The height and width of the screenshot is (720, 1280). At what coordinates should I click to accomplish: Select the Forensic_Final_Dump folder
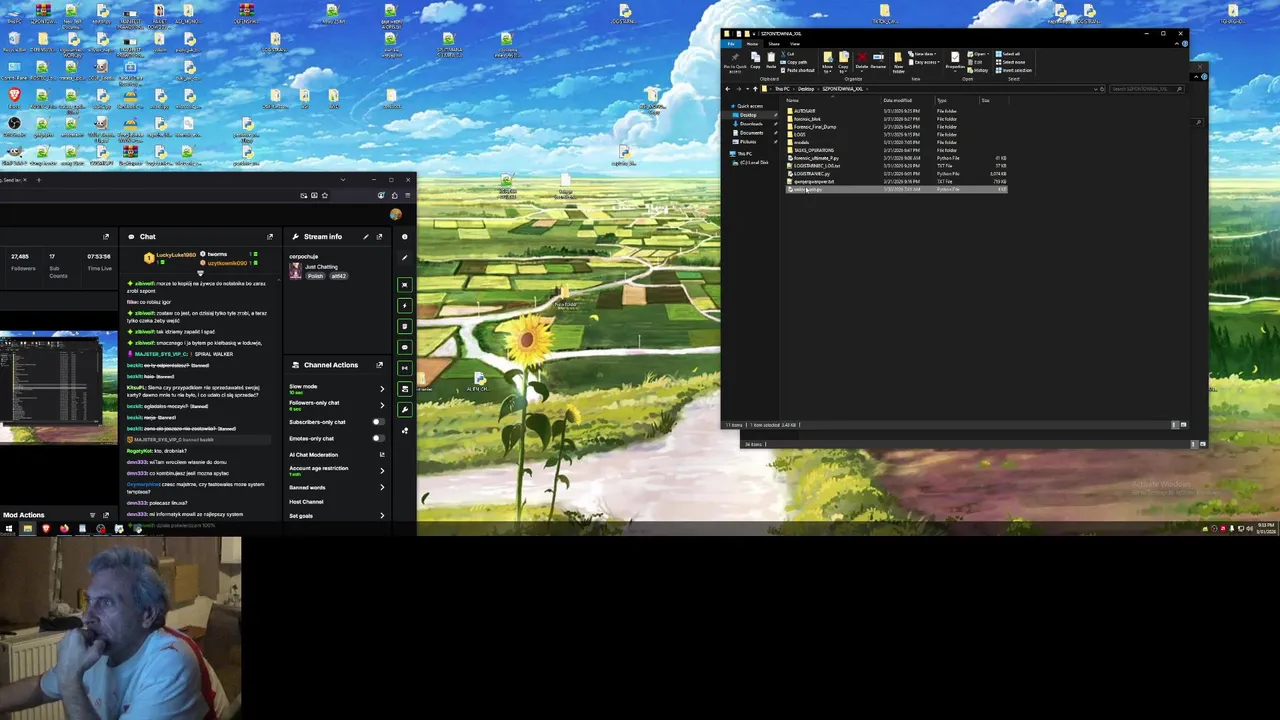click(x=814, y=127)
